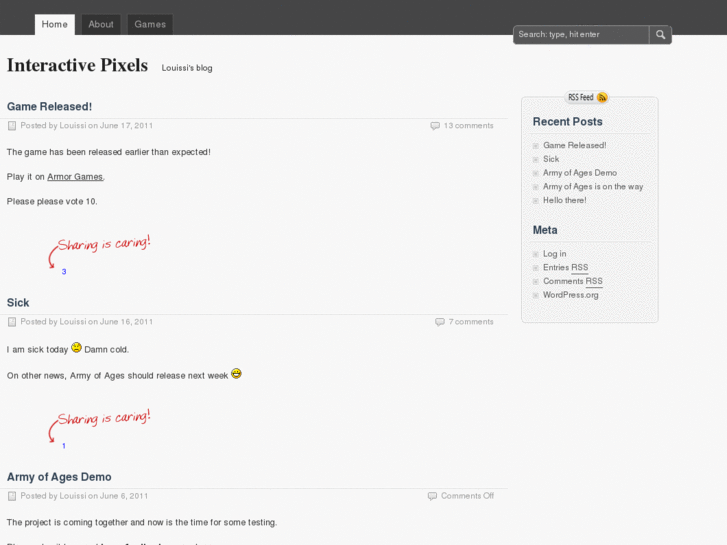The width and height of the screenshot is (727, 545).
Task: Open the 13 comments link
Action: pyautogui.click(x=468, y=126)
